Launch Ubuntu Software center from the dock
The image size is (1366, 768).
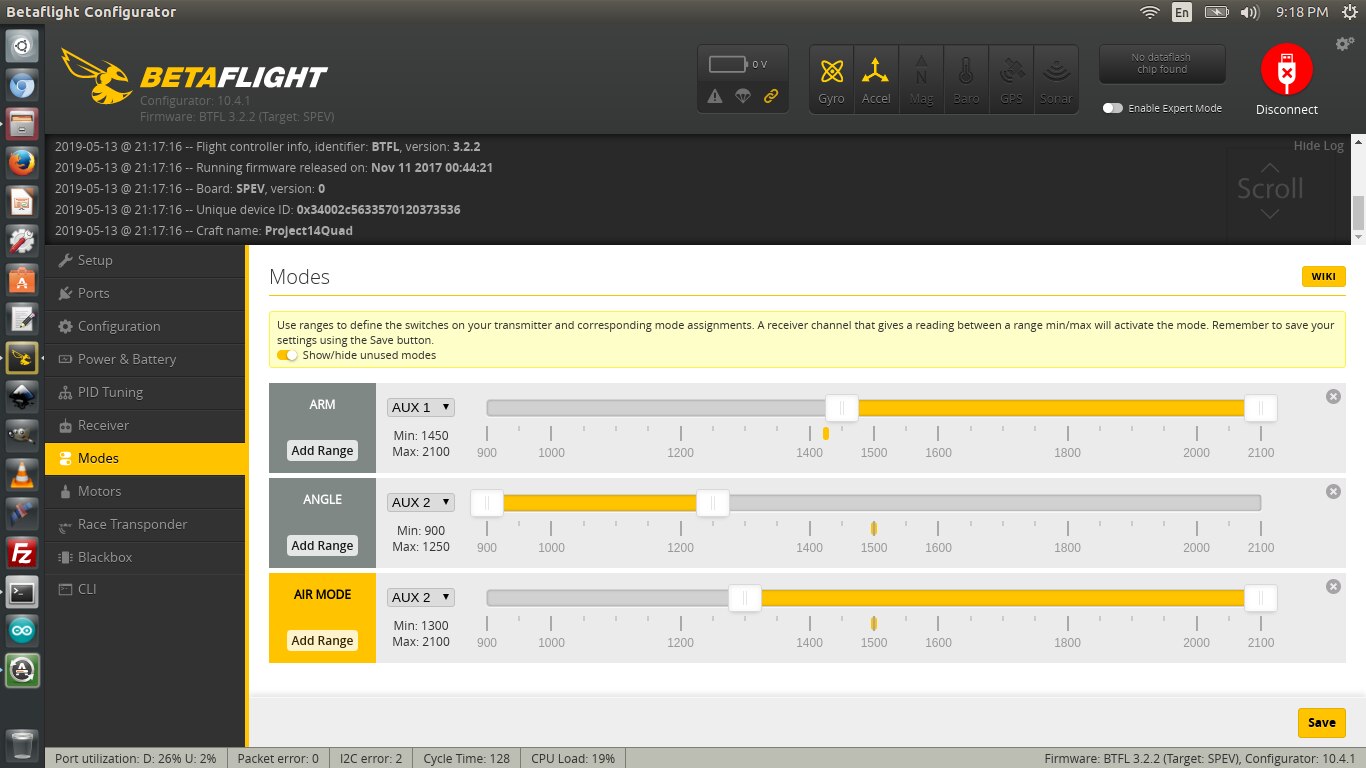click(22, 279)
